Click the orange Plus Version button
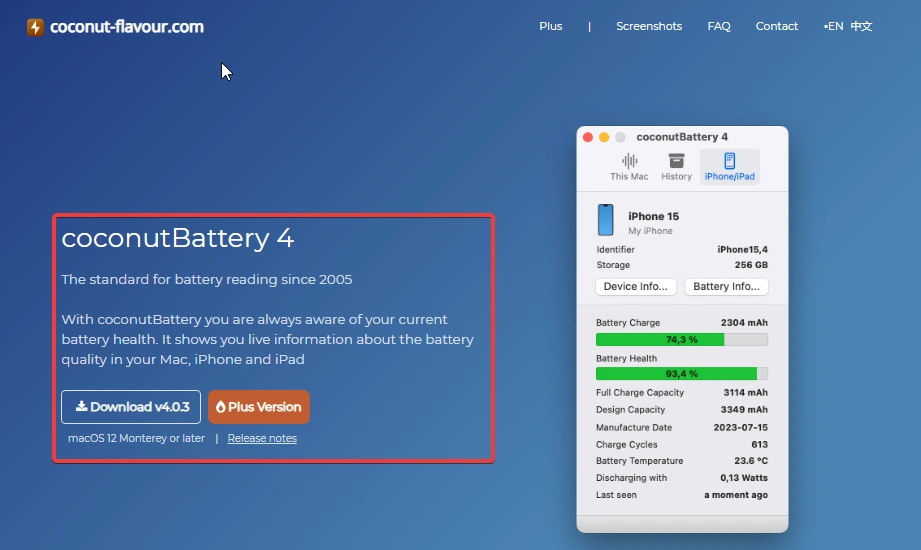This screenshot has height=550, width=921. pos(258,407)
